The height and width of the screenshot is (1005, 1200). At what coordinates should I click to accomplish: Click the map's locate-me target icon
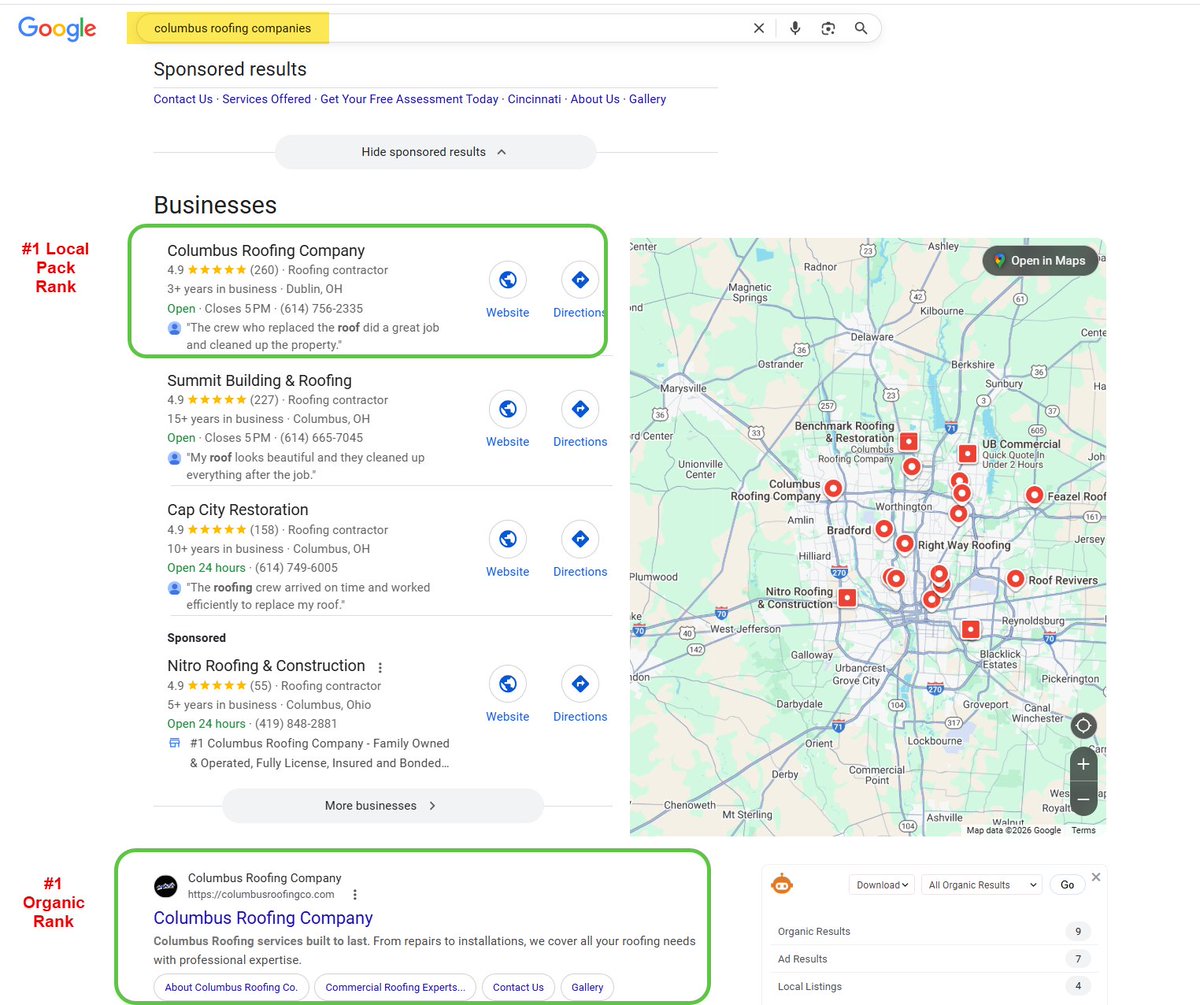1083,726
